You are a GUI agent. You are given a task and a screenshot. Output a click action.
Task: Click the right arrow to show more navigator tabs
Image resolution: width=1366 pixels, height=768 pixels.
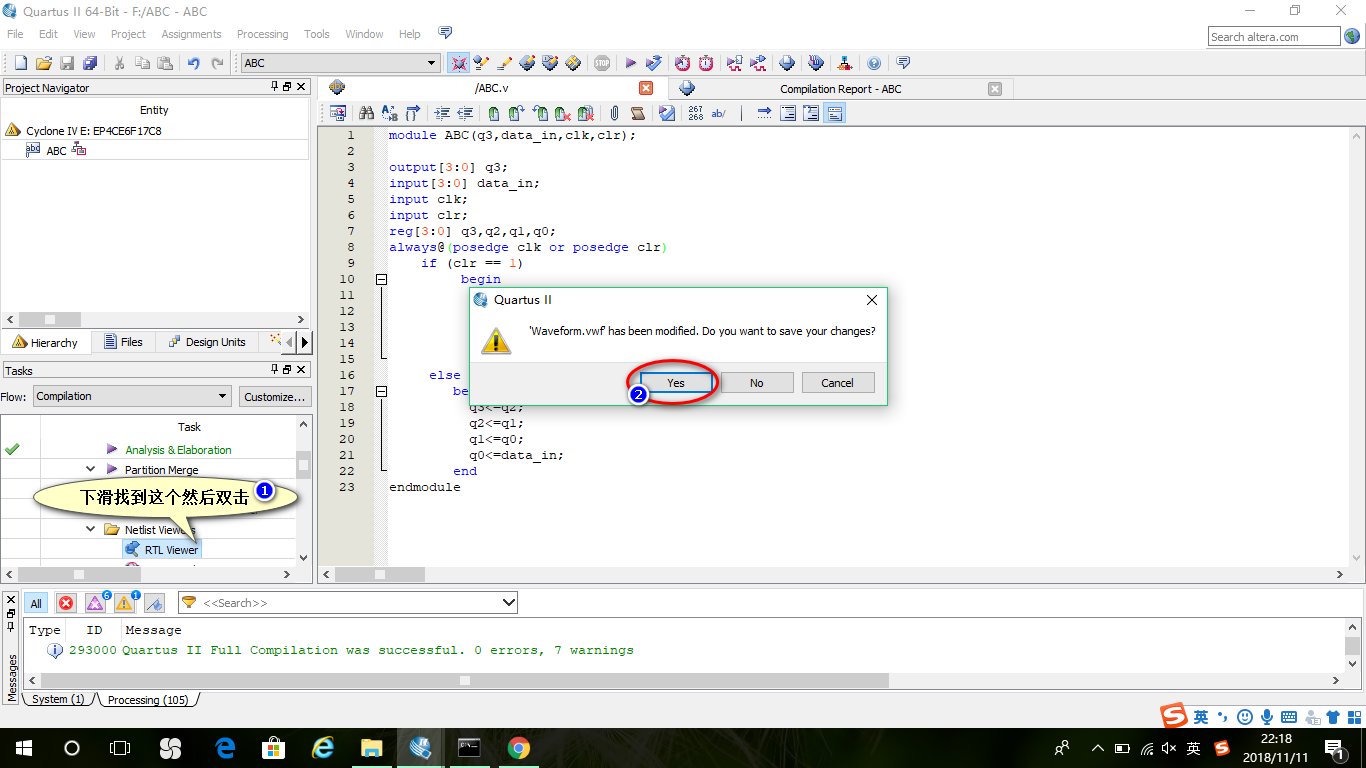(305, 342)
